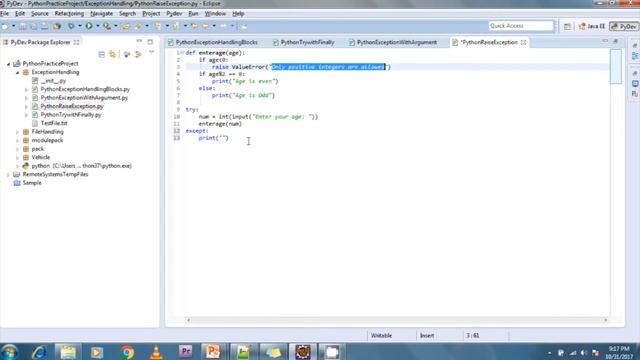This screenshot has height=360, width=640.
Task: Click the Run external tools icon
Action: [107, 26]
